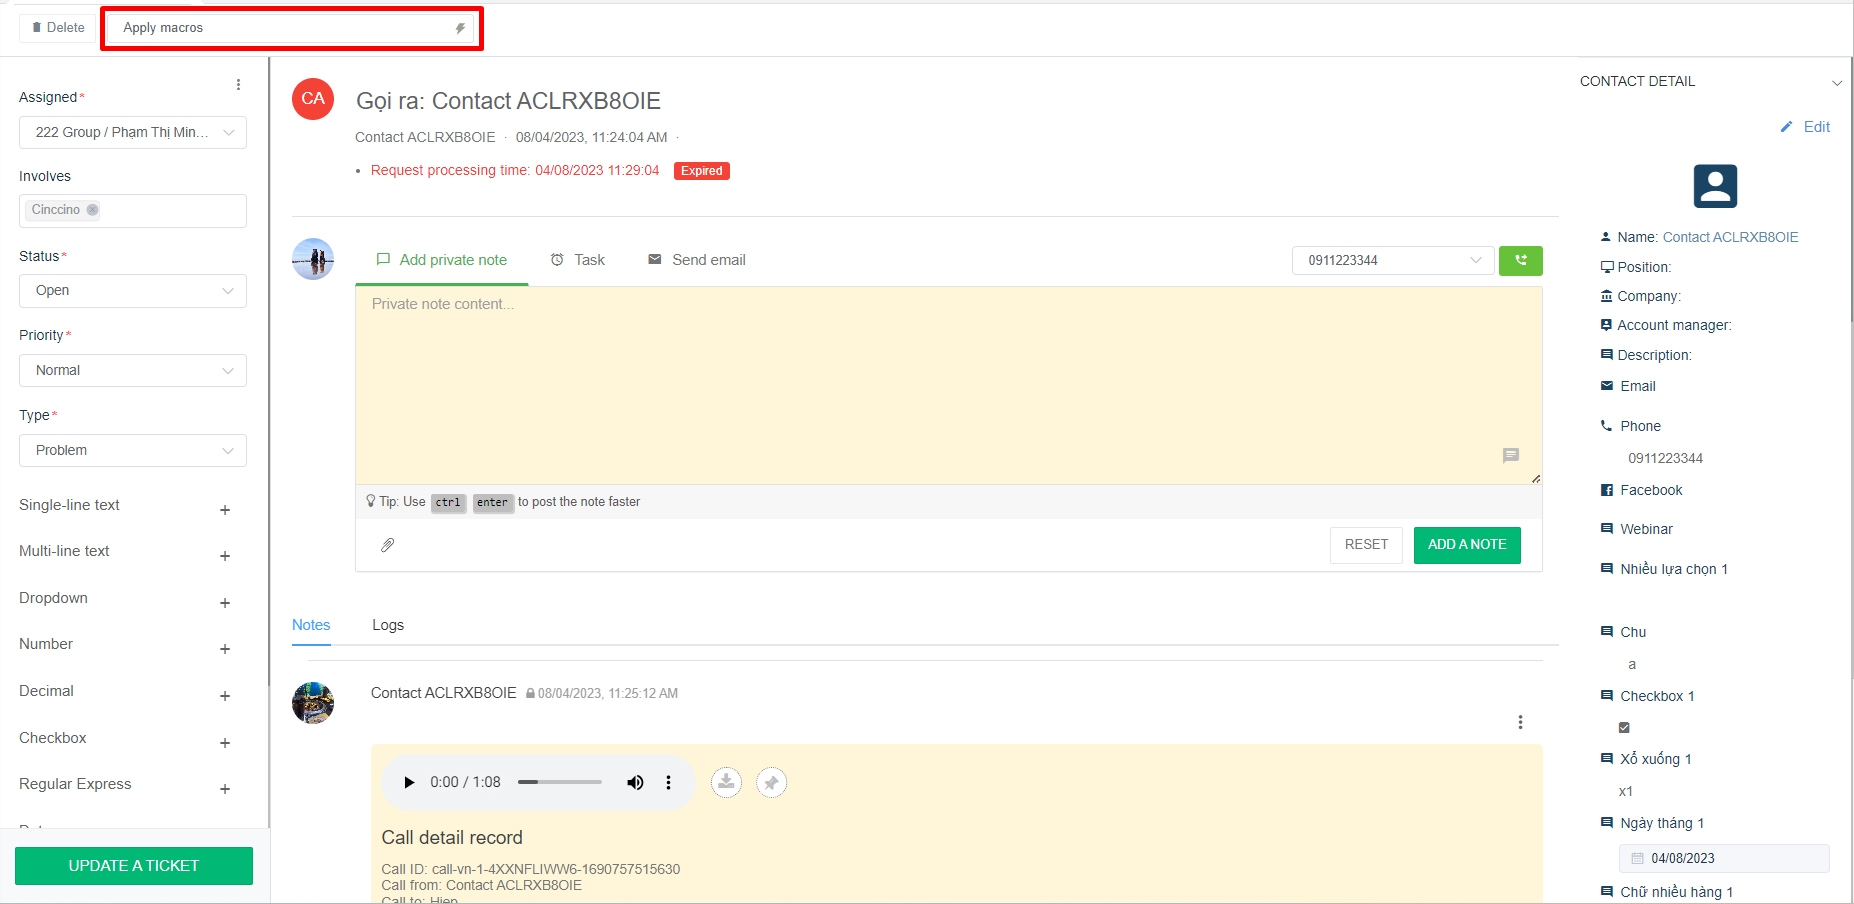Select the Send email tab
The width and height of the screenshot is (1854, 904).
pos(697,260)
